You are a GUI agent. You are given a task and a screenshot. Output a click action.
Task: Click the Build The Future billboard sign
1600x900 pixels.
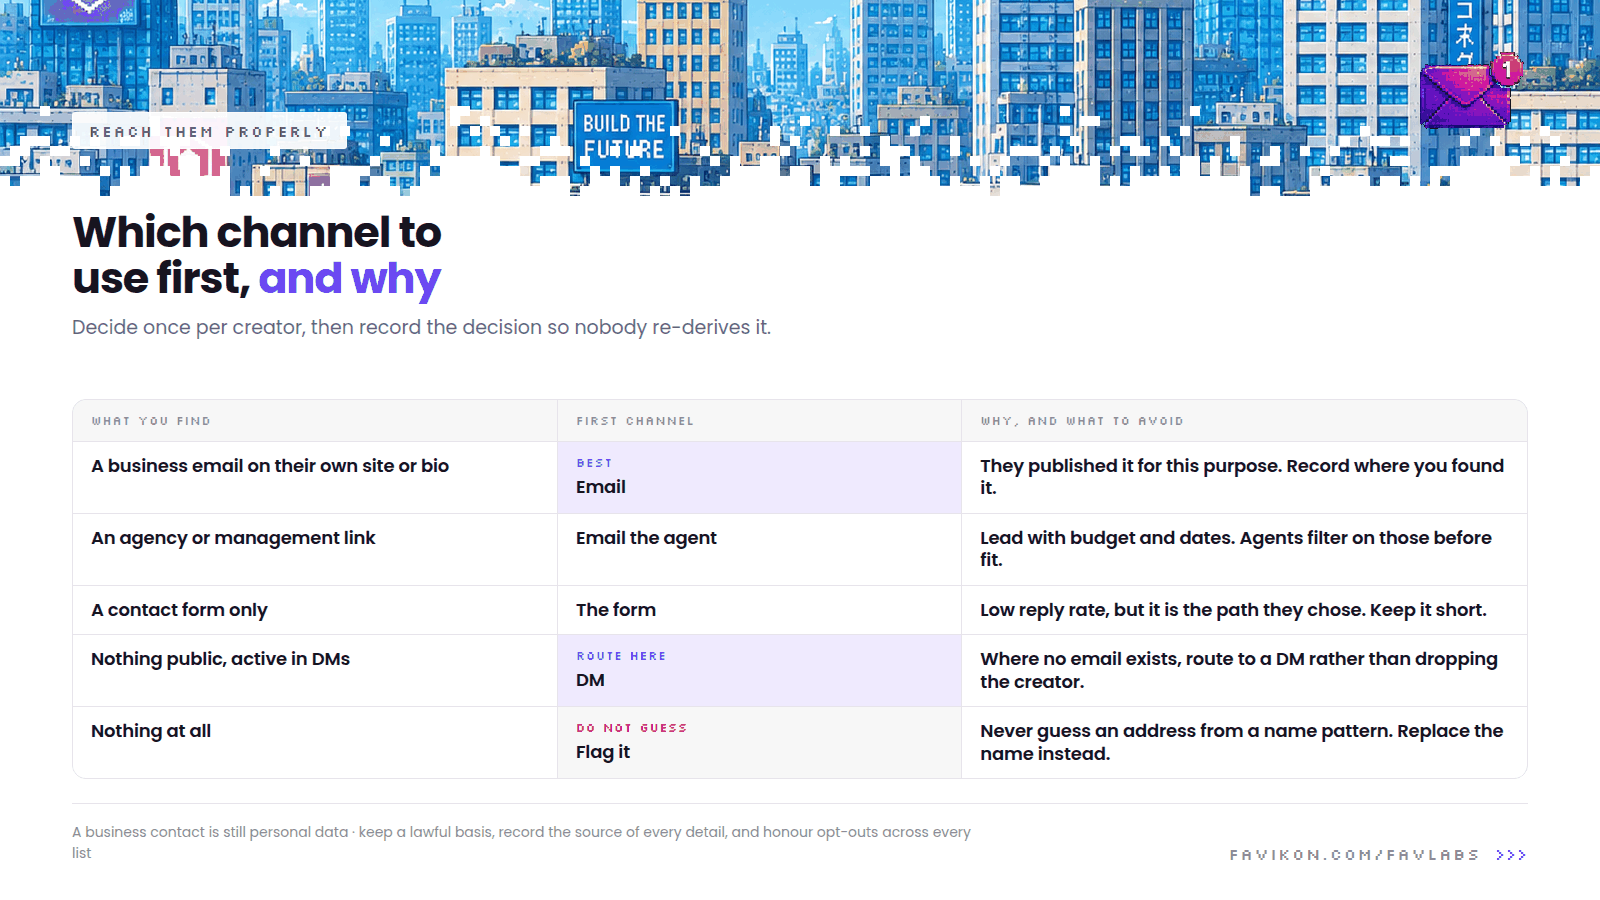[625, 137]
